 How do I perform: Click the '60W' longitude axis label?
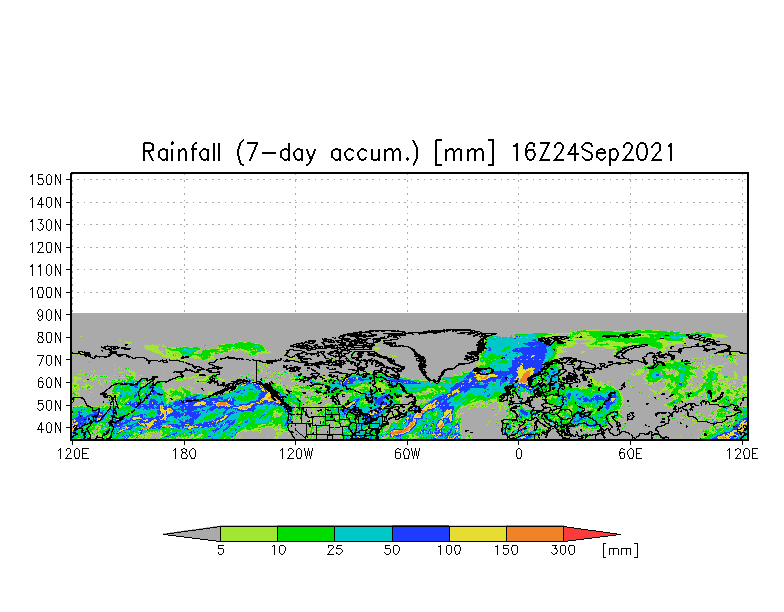[x=408, y=454]
